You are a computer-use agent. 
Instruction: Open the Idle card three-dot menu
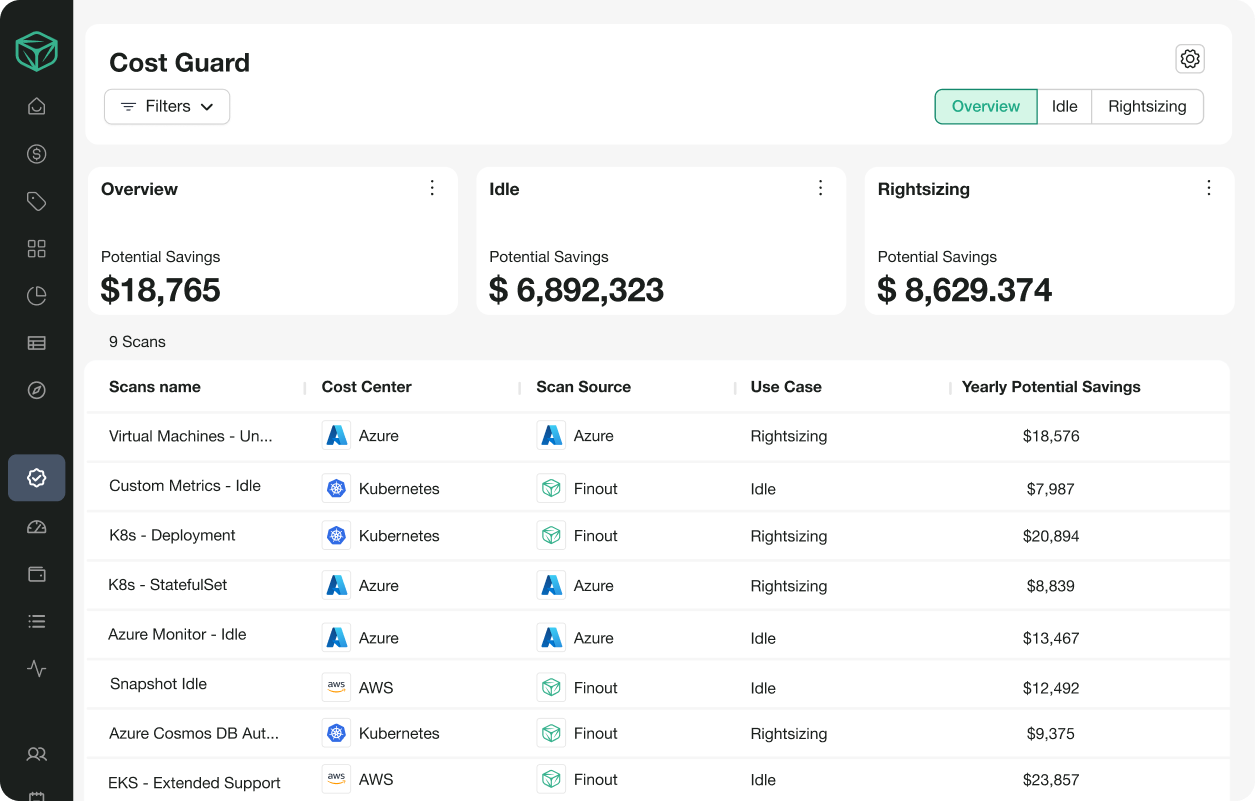[x=820, y=188]
